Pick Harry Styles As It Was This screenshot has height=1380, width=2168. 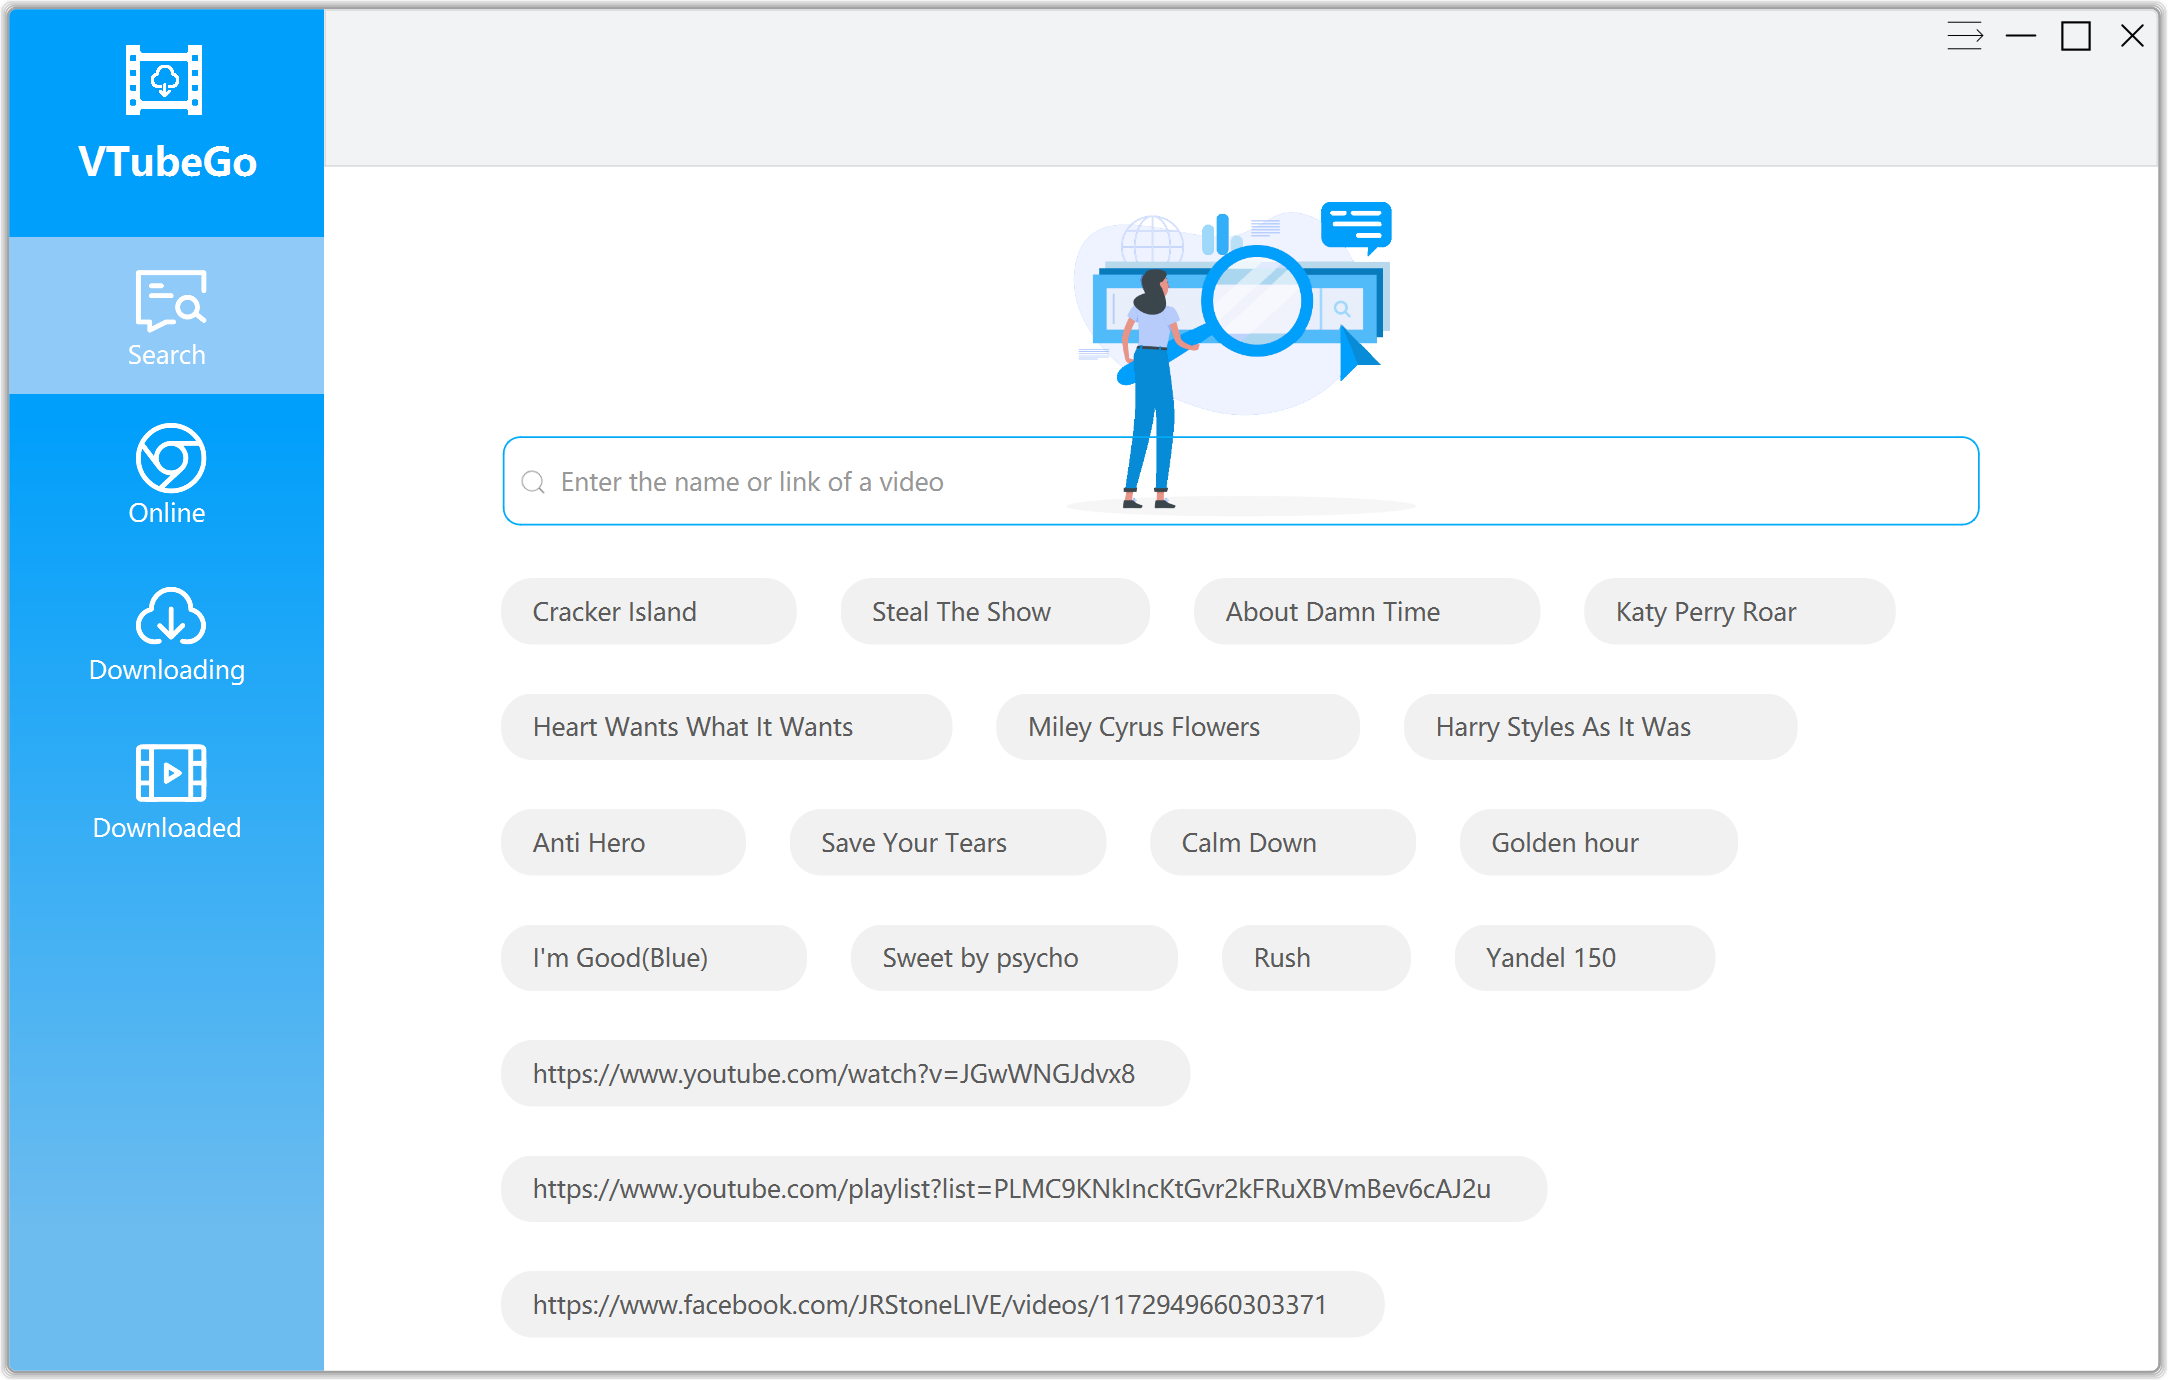point(1601,727)
